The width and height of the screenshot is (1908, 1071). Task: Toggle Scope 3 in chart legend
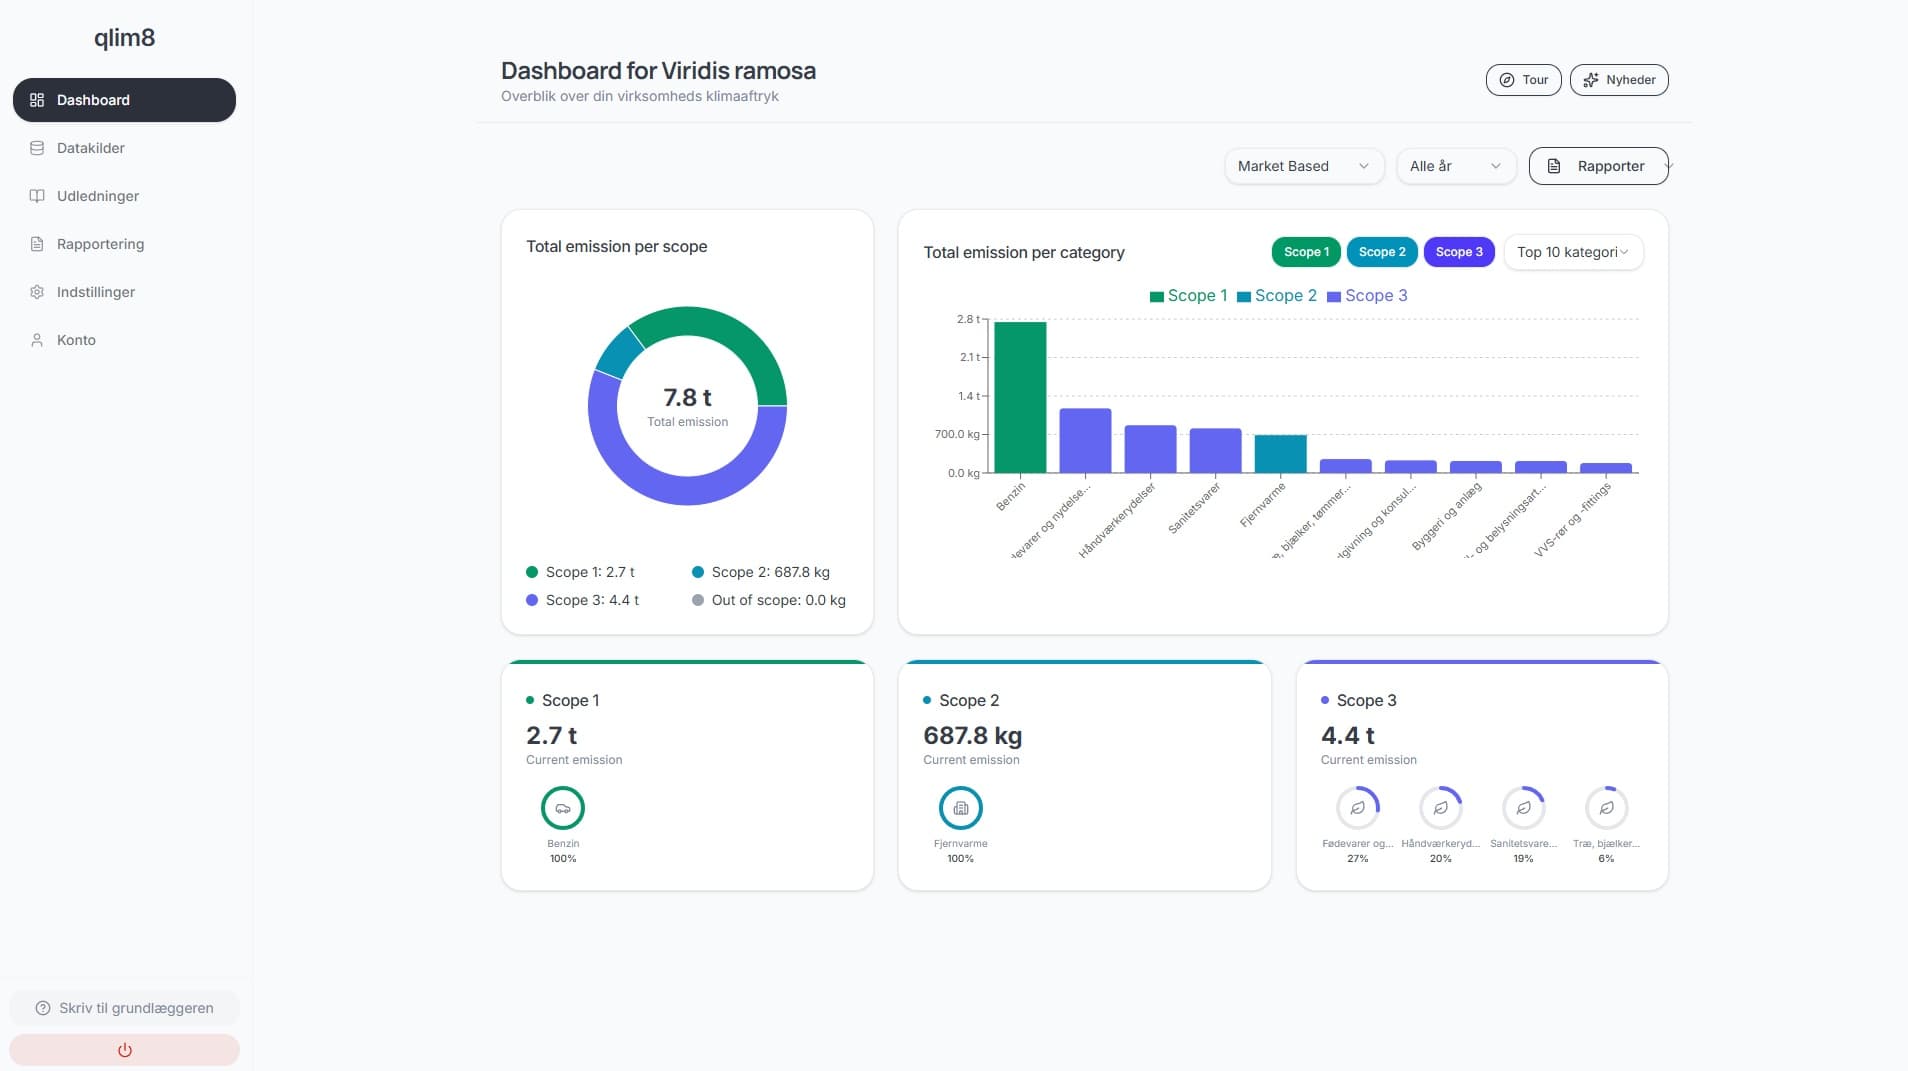[x=1367, y=296]
